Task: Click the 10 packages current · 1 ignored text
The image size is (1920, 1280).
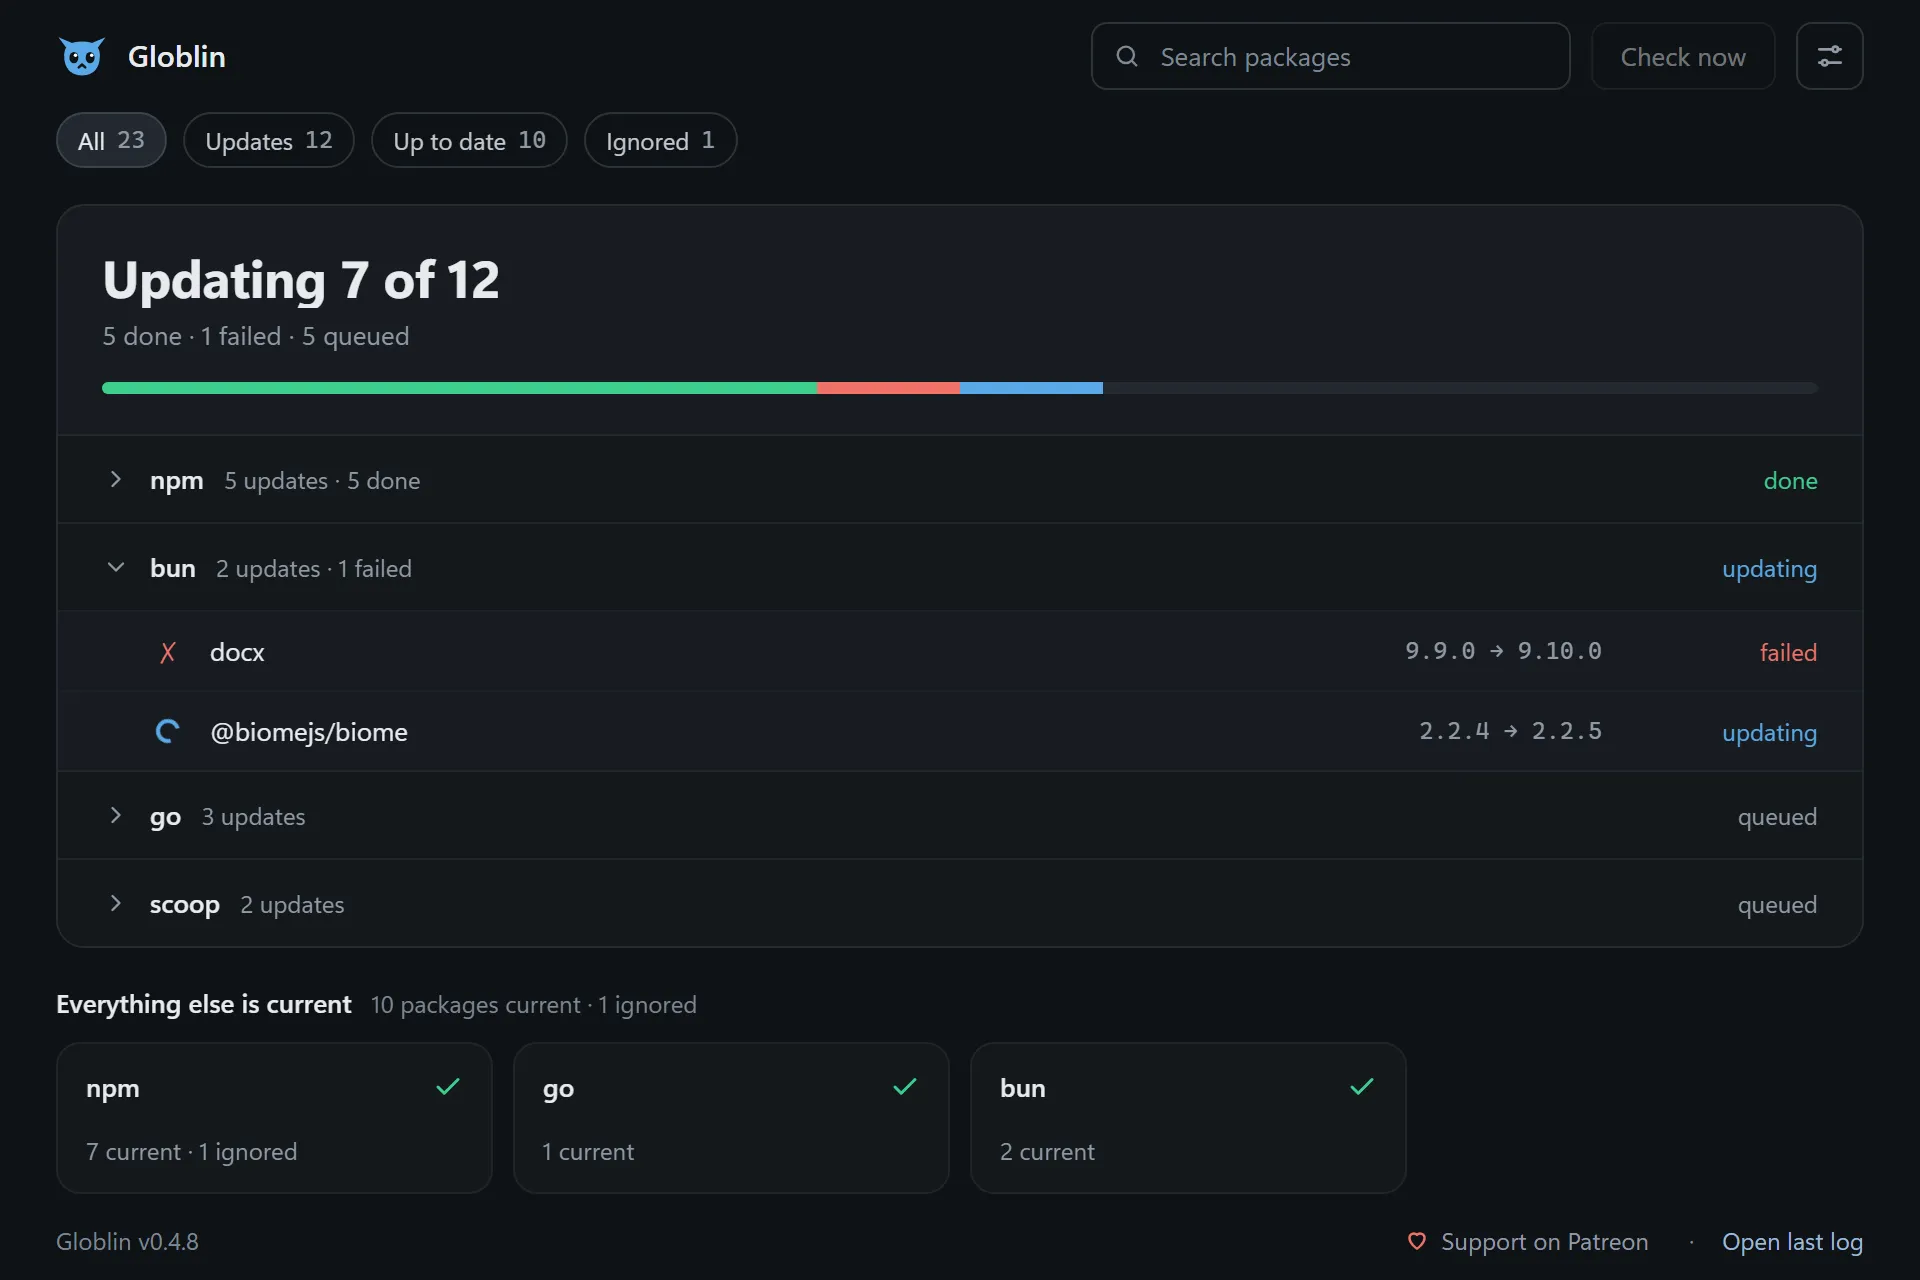Action: [x=533, y=1004]
